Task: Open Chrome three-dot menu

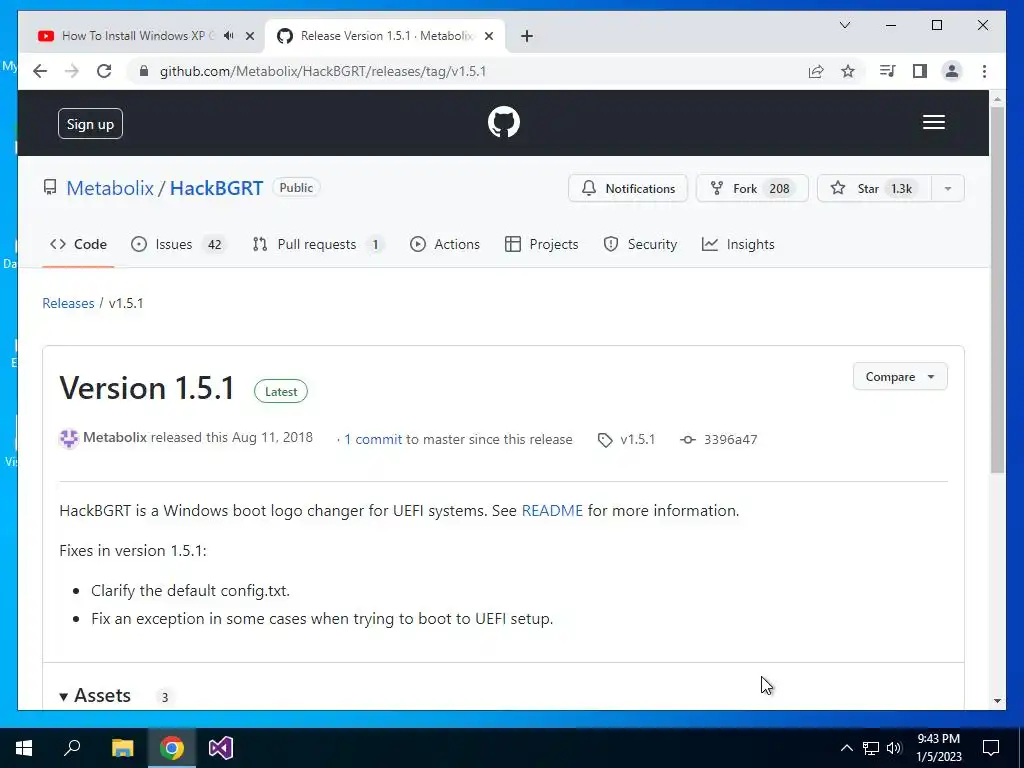Action: 984,71
